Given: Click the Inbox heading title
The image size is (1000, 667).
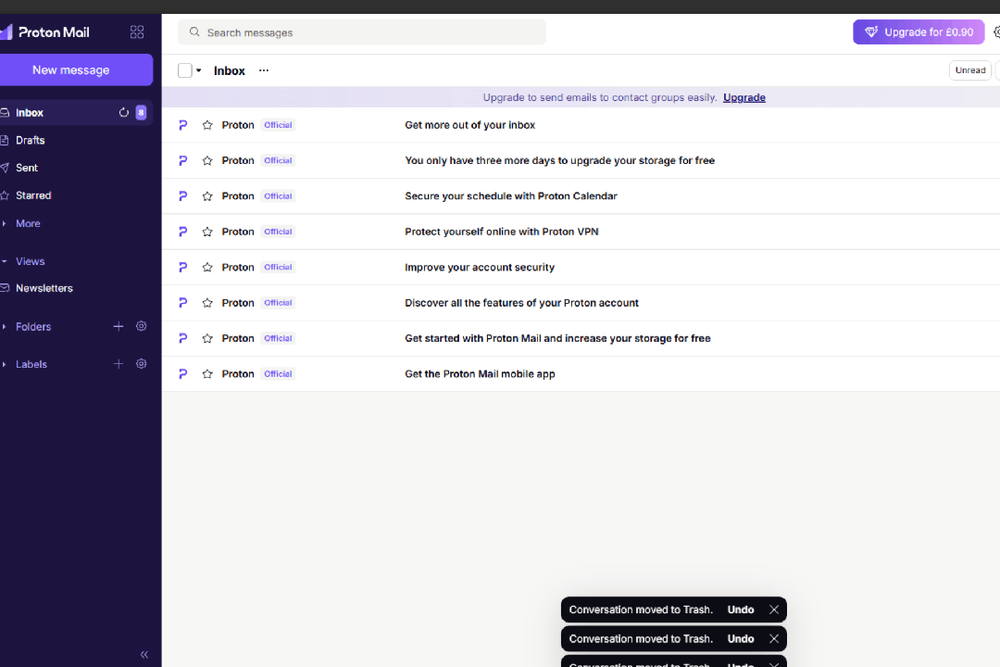Looking at the screenshot, I should point(230,71).
